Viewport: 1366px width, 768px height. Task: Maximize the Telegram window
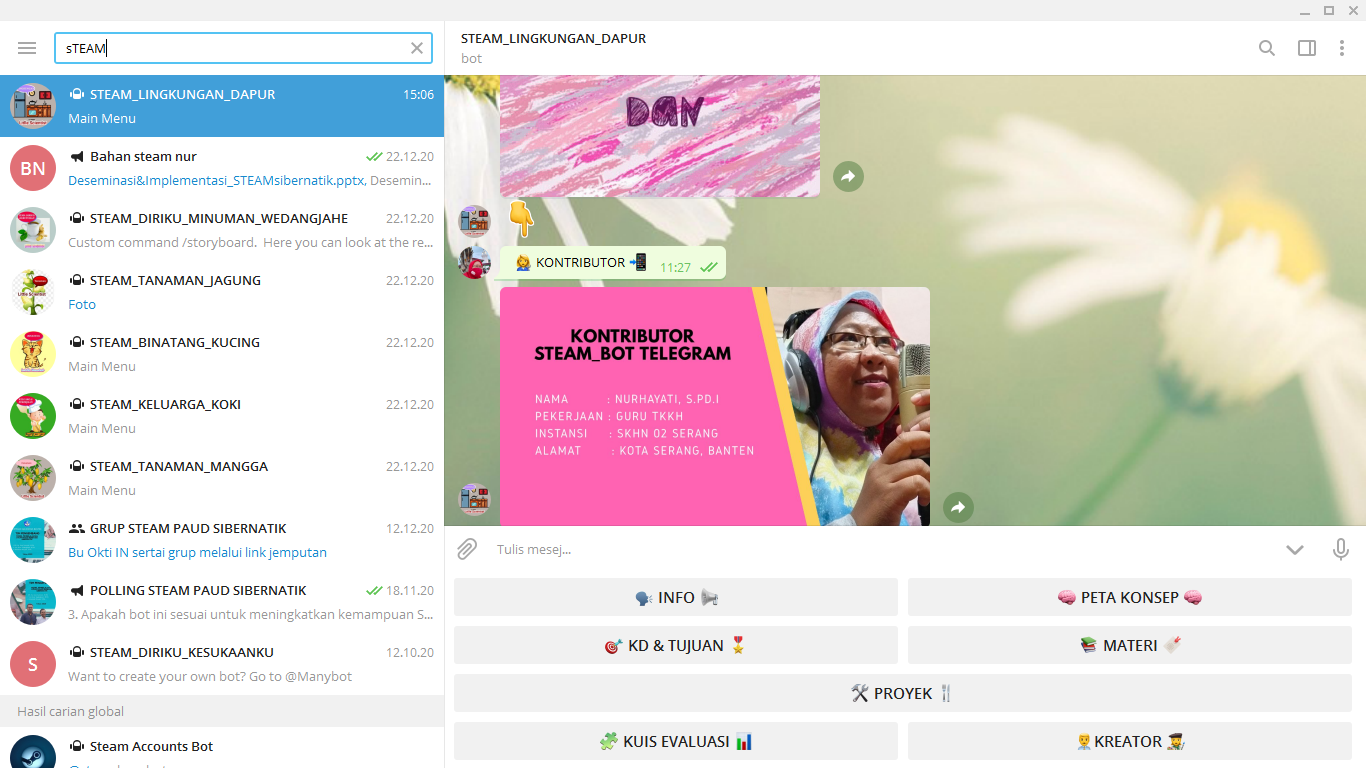1329,10
